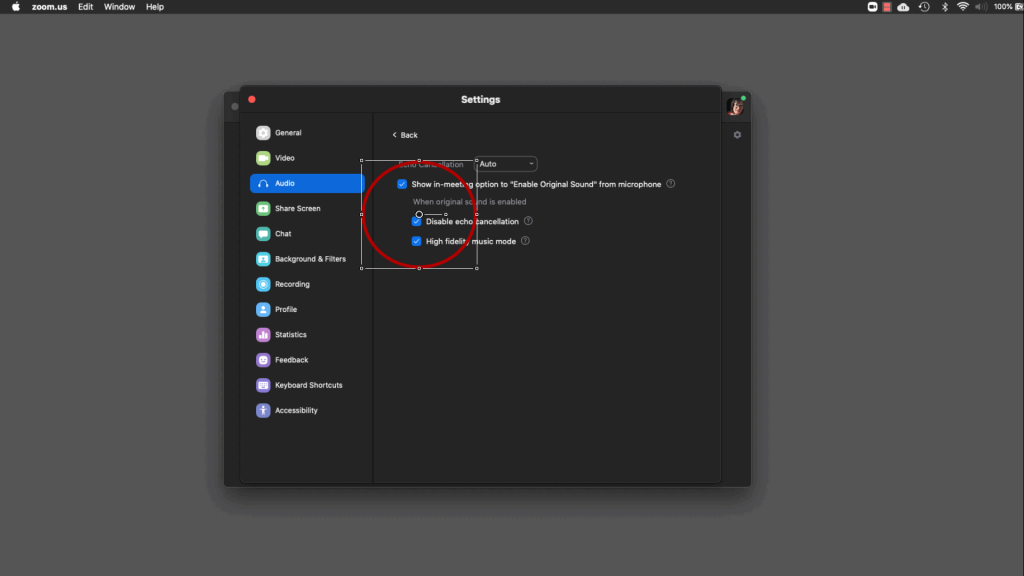Open the Statistics chart icon
Screen dimensions: 1024x576
tap(263, 335)
